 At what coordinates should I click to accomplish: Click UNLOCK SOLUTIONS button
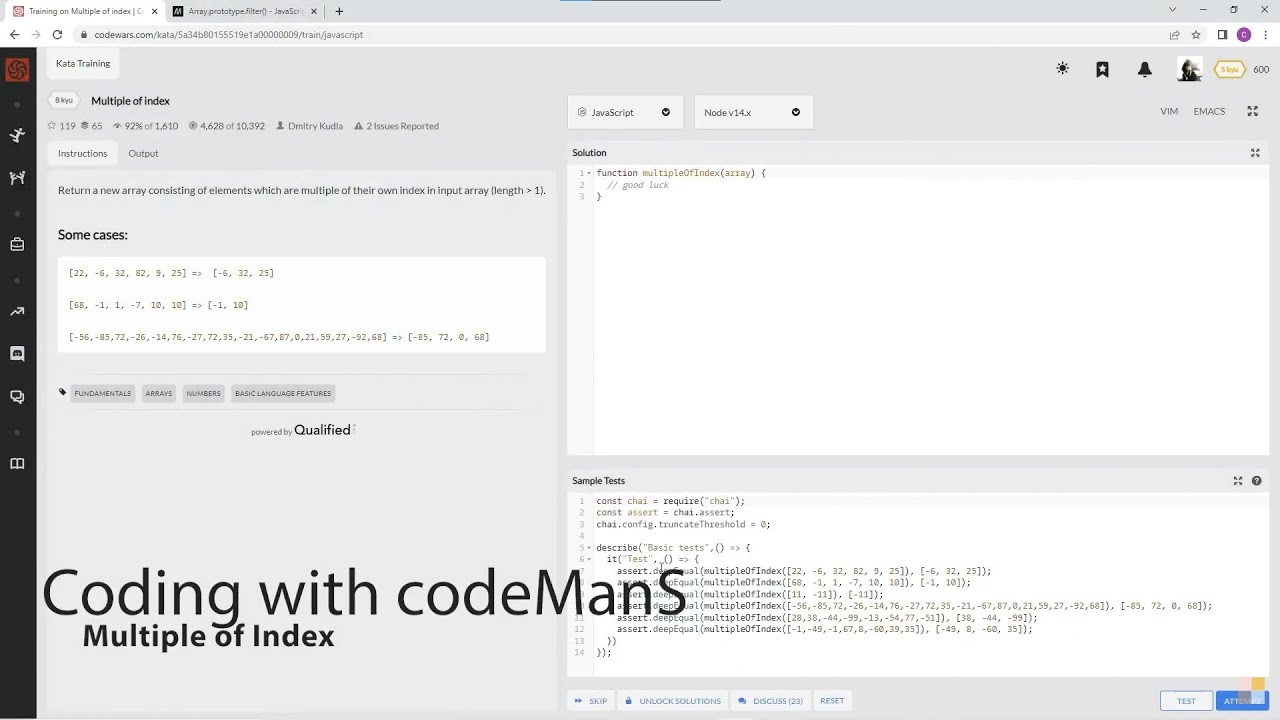pyautogui.click(x=672, y=701)
